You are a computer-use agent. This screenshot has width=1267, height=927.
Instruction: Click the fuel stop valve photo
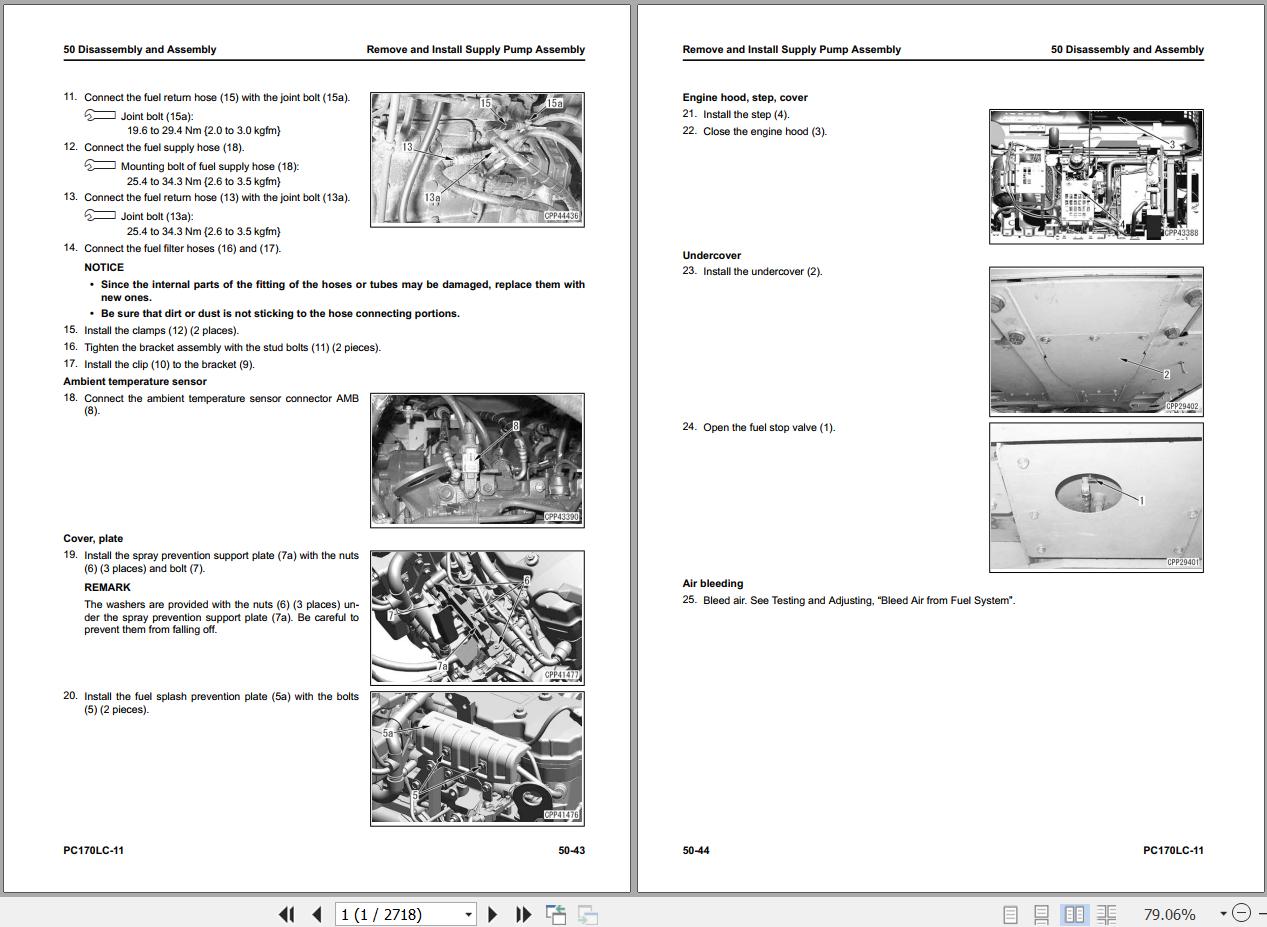[x=1096, y=497]
